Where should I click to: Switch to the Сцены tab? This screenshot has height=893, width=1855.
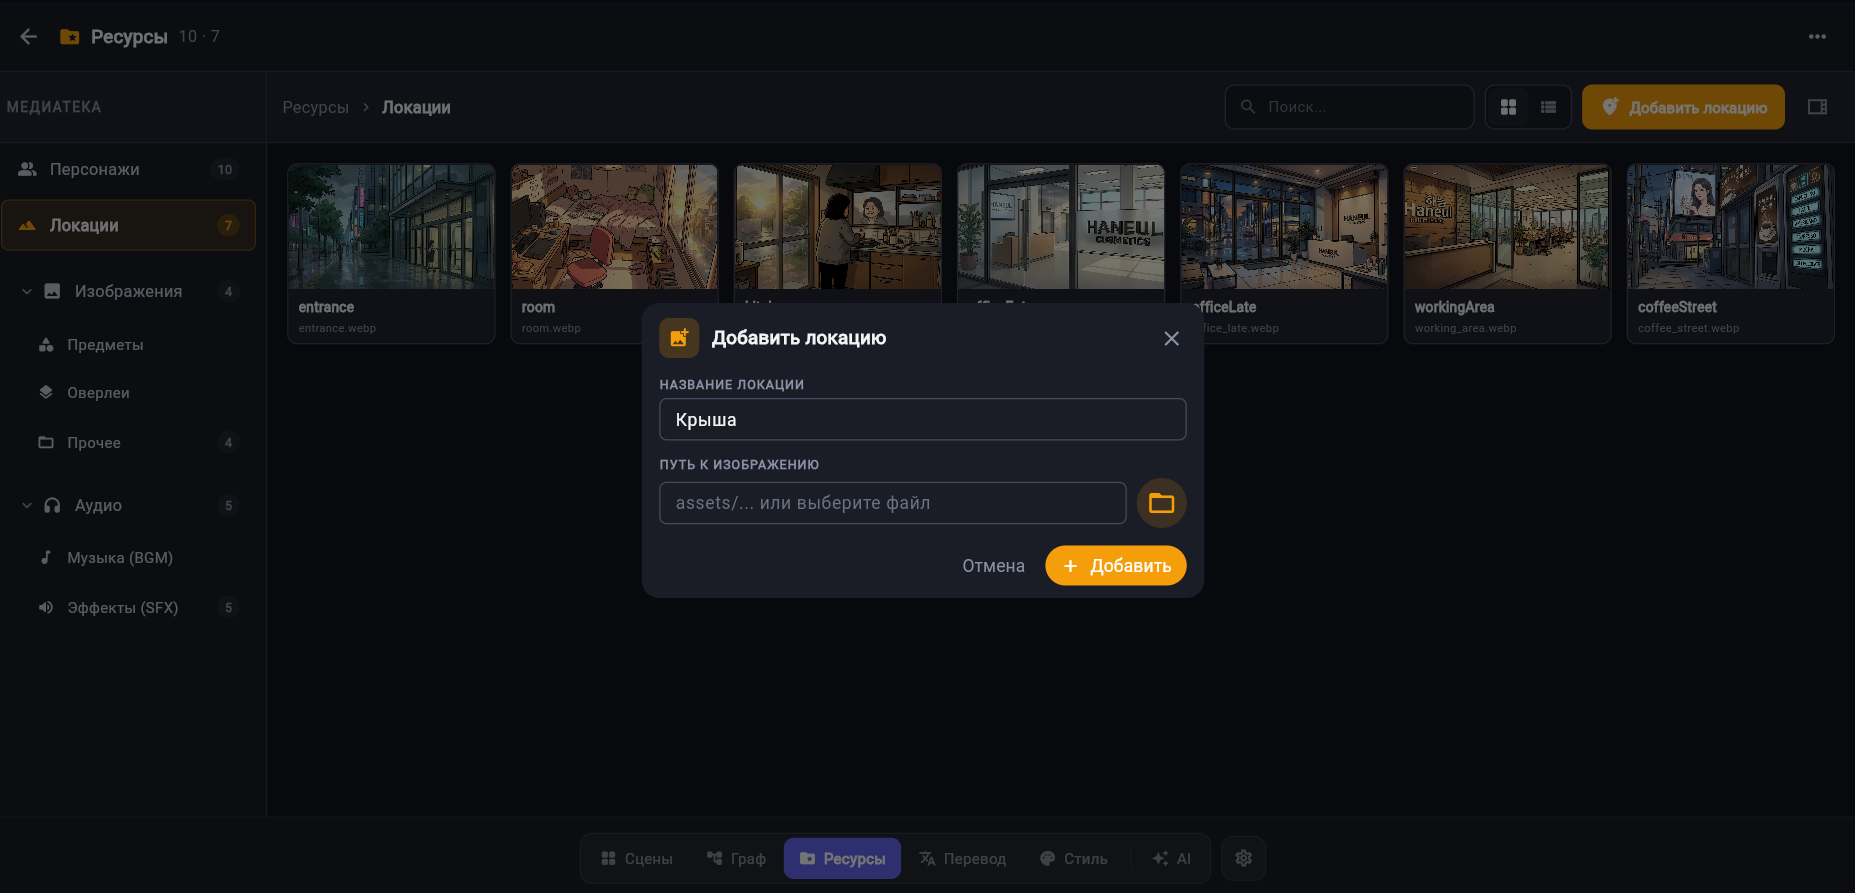(x=637, y=859)
